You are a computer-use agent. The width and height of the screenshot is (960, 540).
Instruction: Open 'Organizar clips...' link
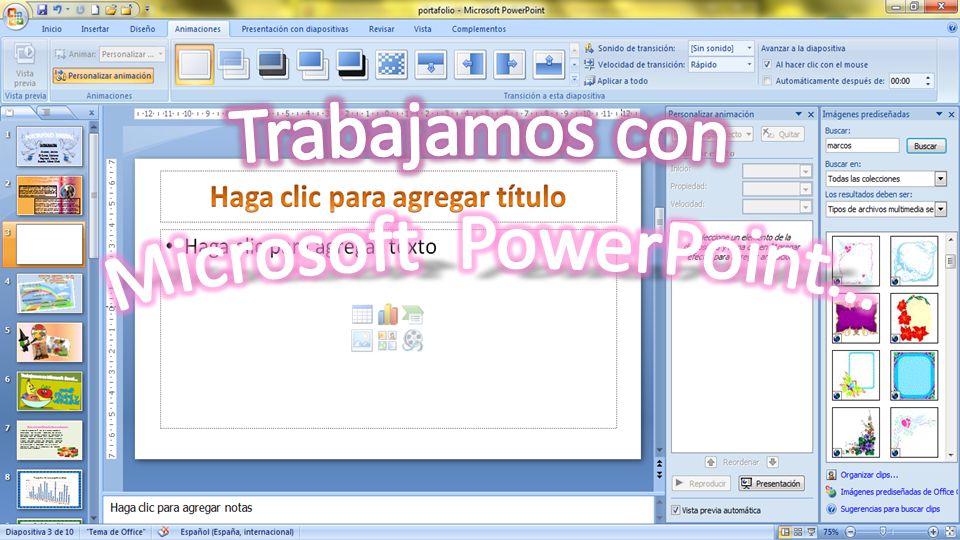(869, 474)
